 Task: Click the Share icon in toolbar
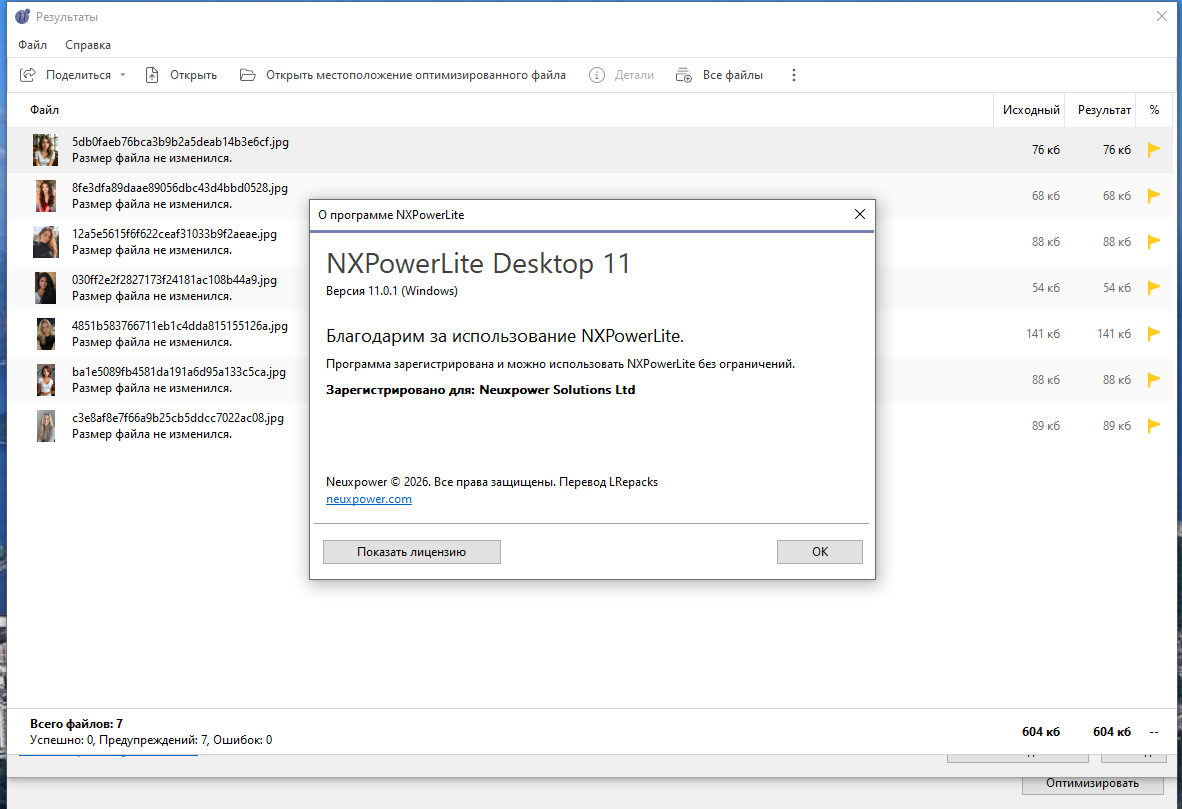click(x=28, y=75)
